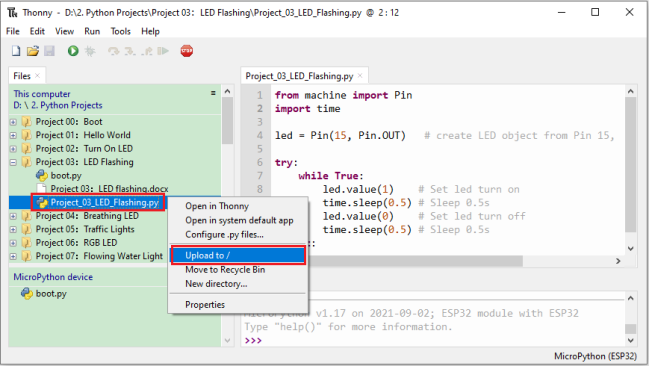The height and width of the screenshot is (366, 650).
Task: Close the Project_03_LED_Flashing.py editor tab
Action: [360, 76]
